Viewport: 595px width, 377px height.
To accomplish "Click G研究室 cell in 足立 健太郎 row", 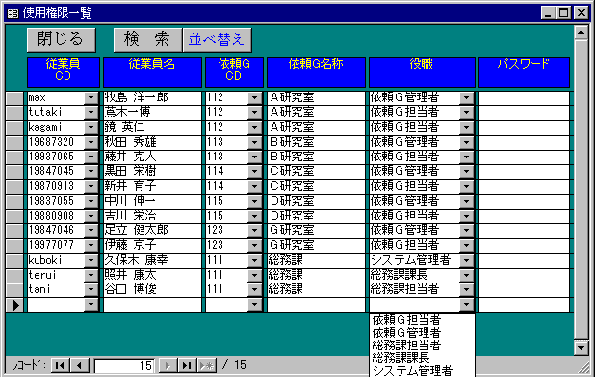I will tap(316, 231).
